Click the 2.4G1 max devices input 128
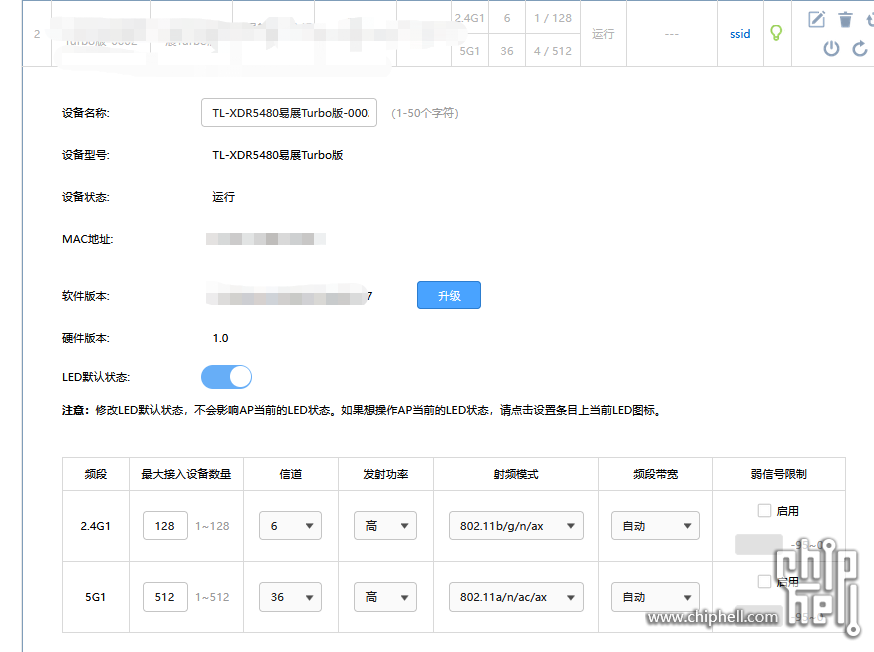Screen dimensions: 874x652 pyautogui.click(x=165, y=526)
